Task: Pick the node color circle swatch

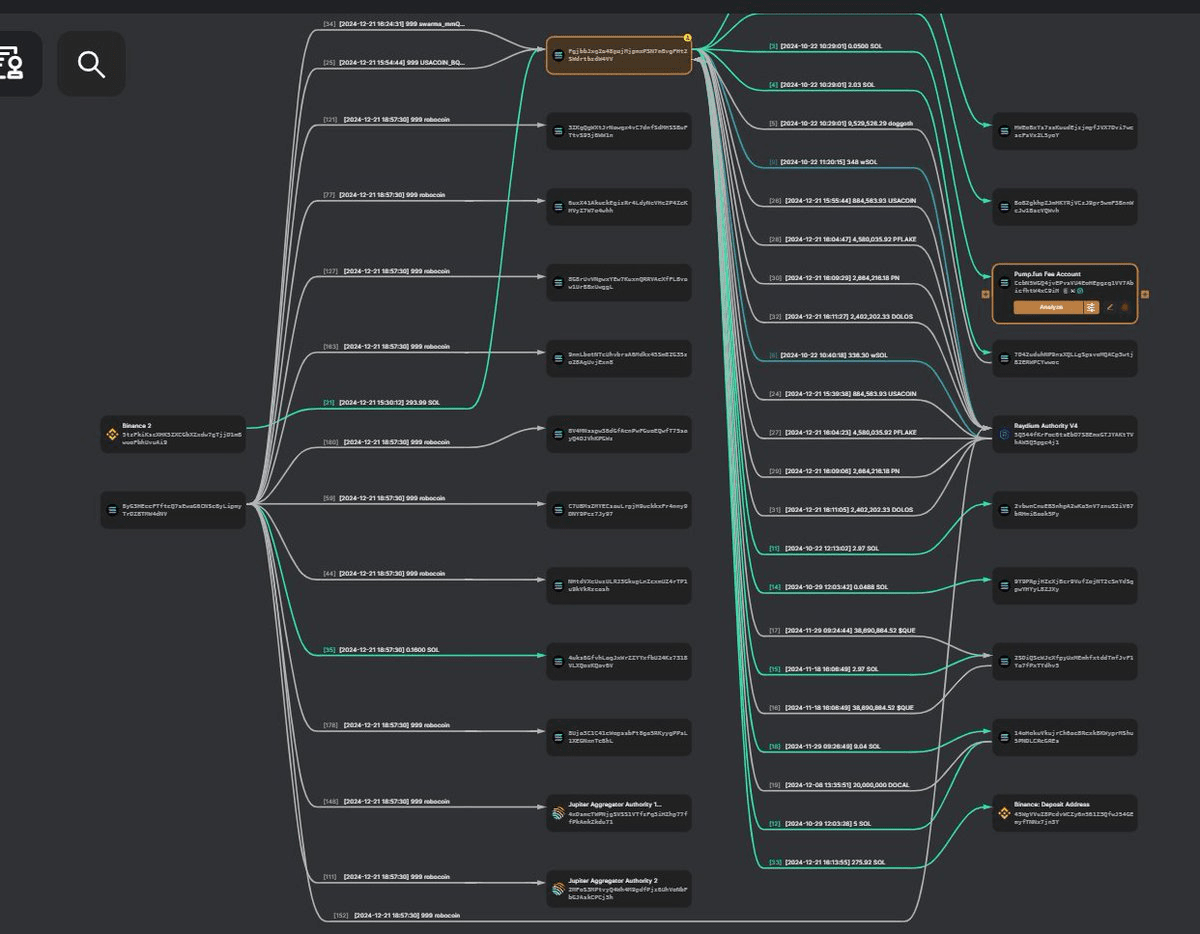Action: point(1125,307)
